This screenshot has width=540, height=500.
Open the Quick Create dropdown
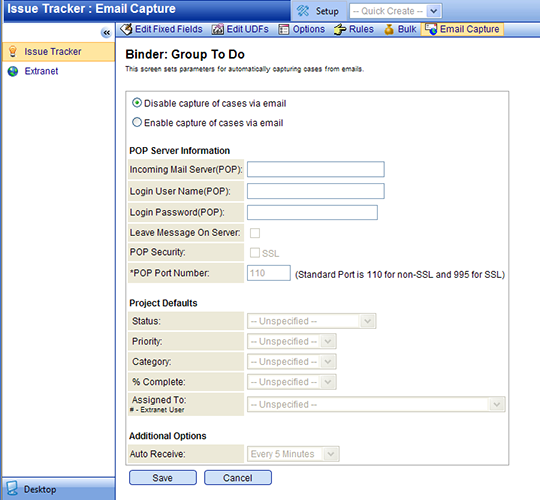pyautogui.click(x=395, y=11)
